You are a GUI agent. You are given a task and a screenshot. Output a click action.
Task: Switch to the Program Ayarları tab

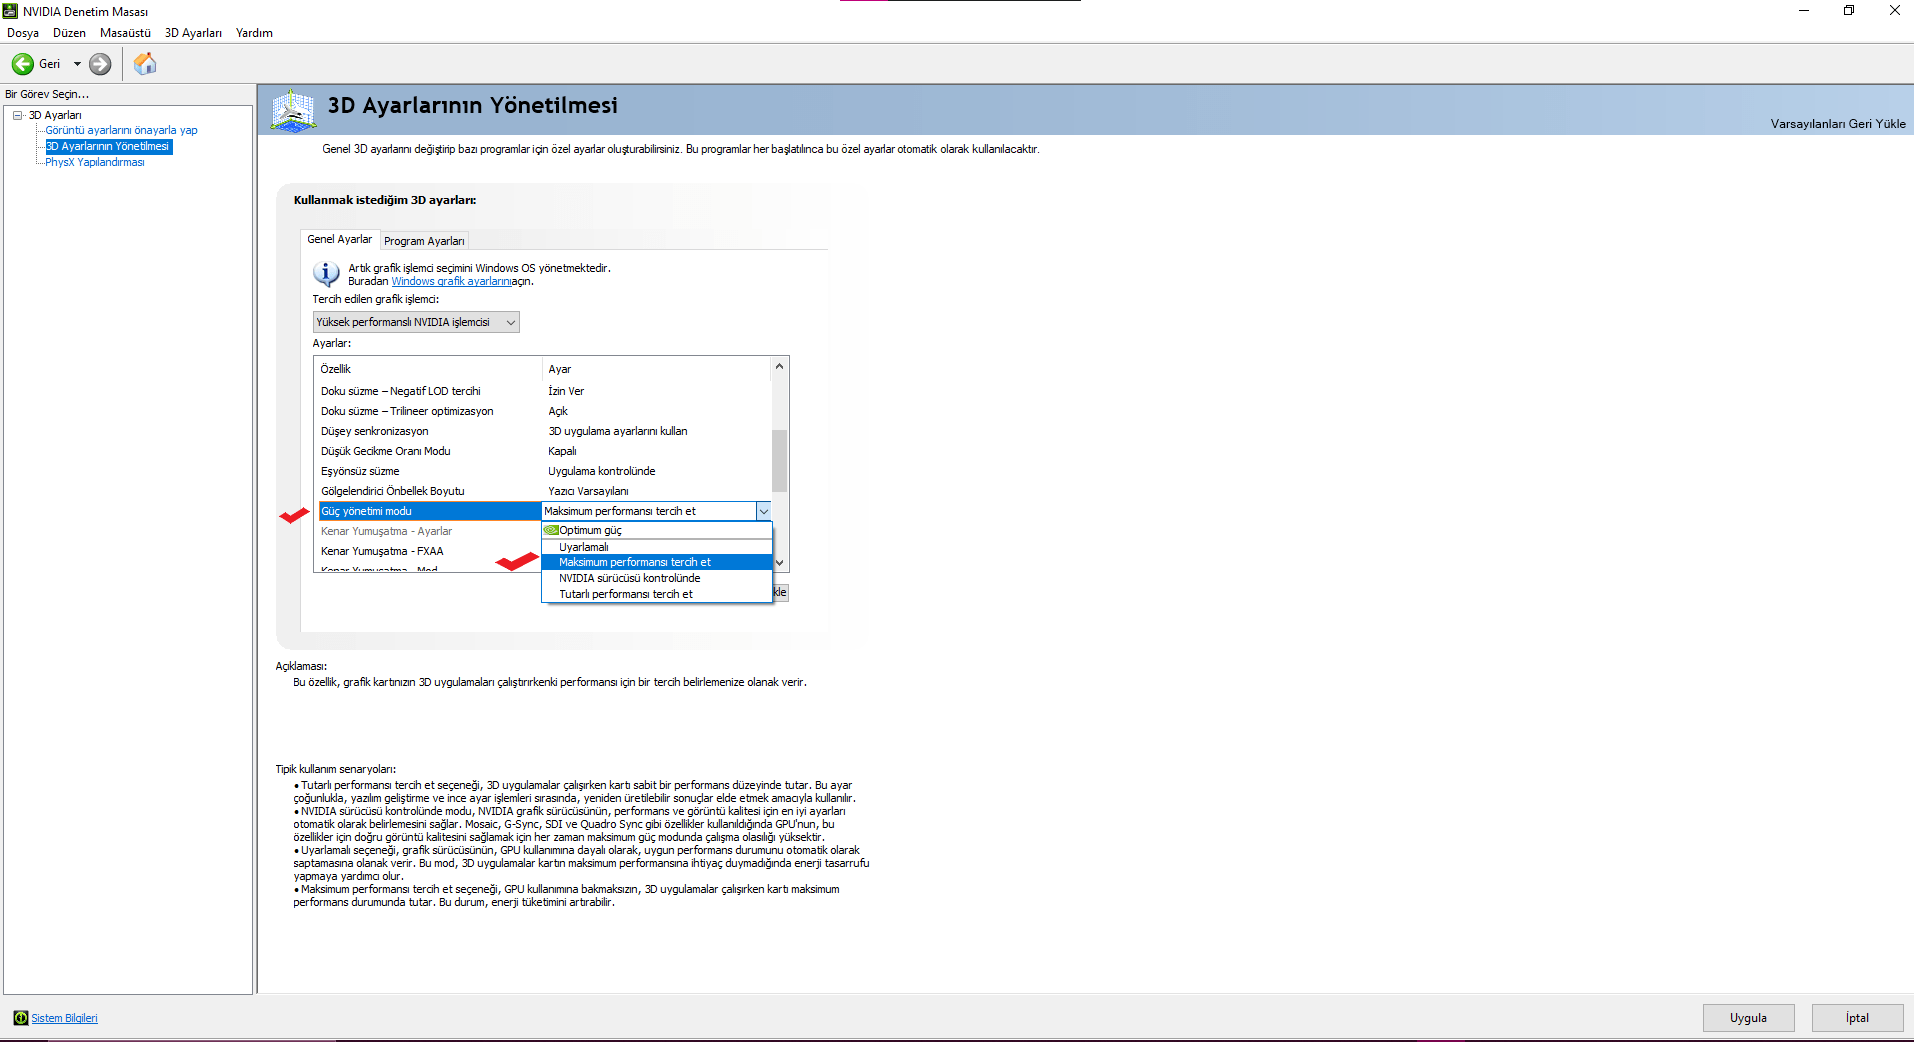(424, 241)
